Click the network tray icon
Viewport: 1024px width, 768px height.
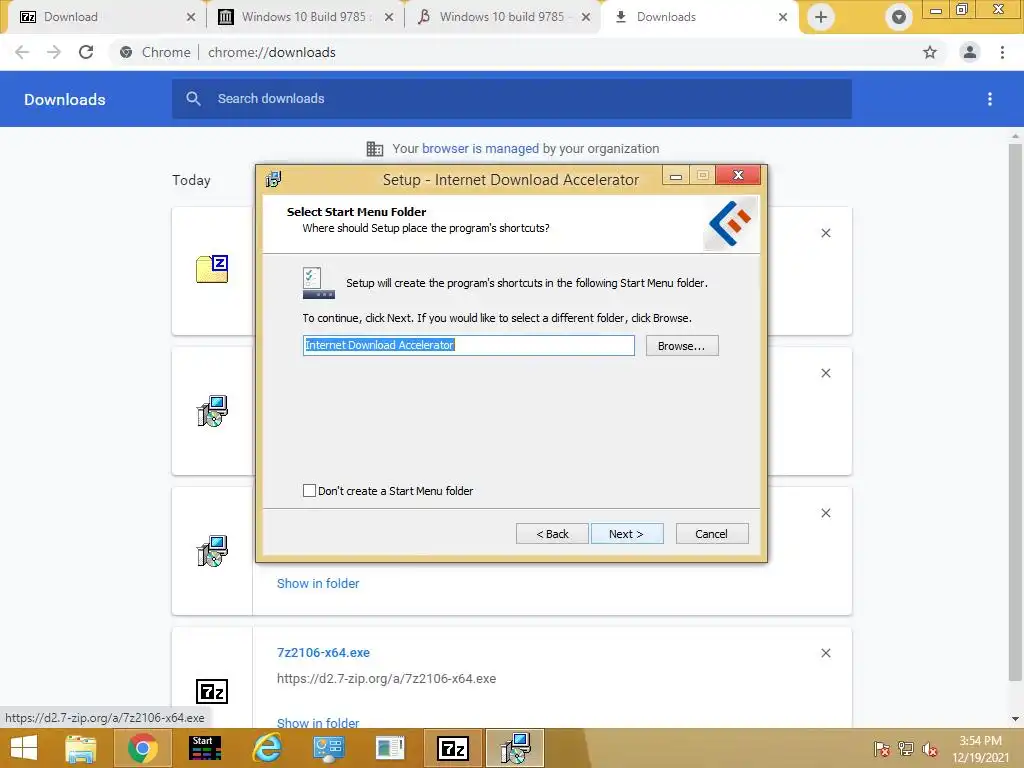[x=906, y=749]
